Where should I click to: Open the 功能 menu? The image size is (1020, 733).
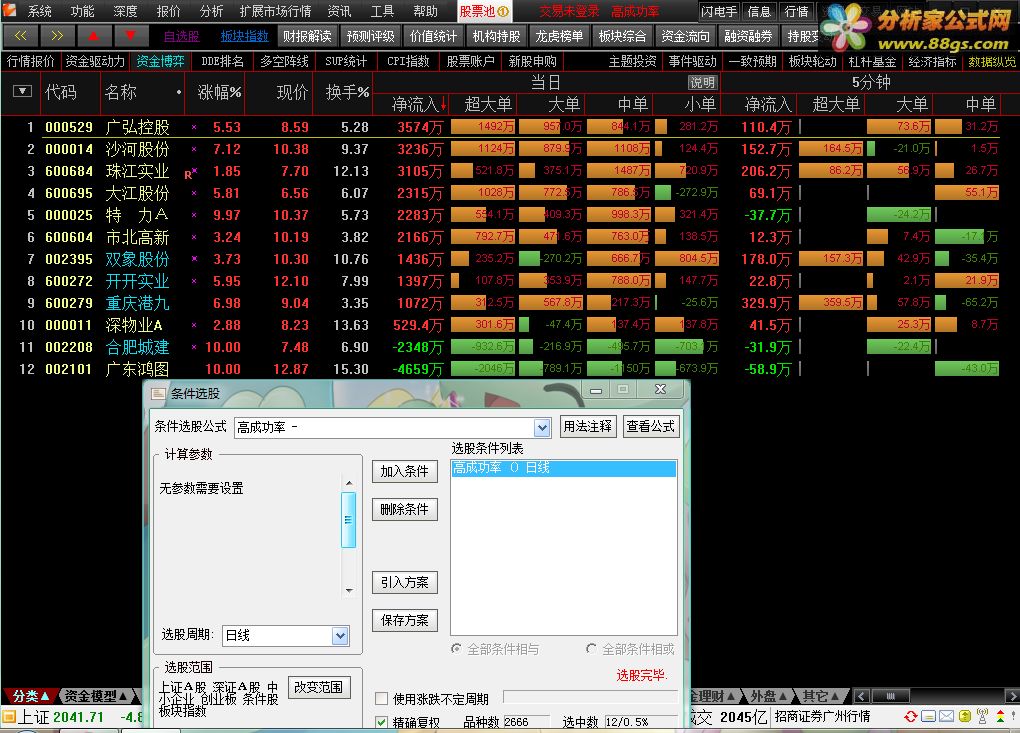pyautogui.click(x=82, y=11)
